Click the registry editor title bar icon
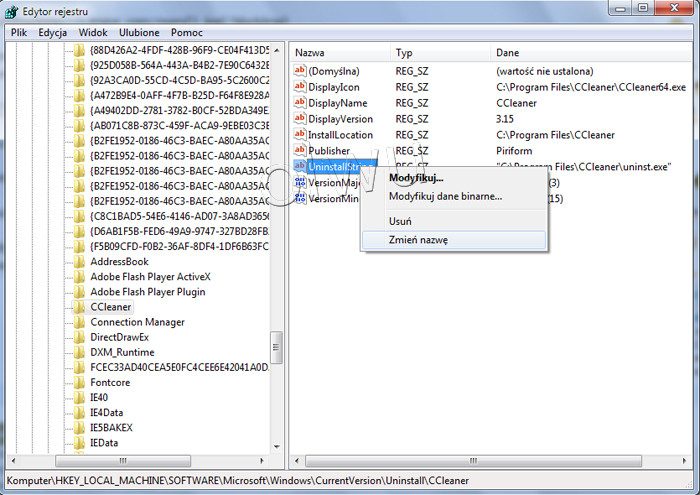The height and width of the screenshot is (495, 700). click(12, 12)
